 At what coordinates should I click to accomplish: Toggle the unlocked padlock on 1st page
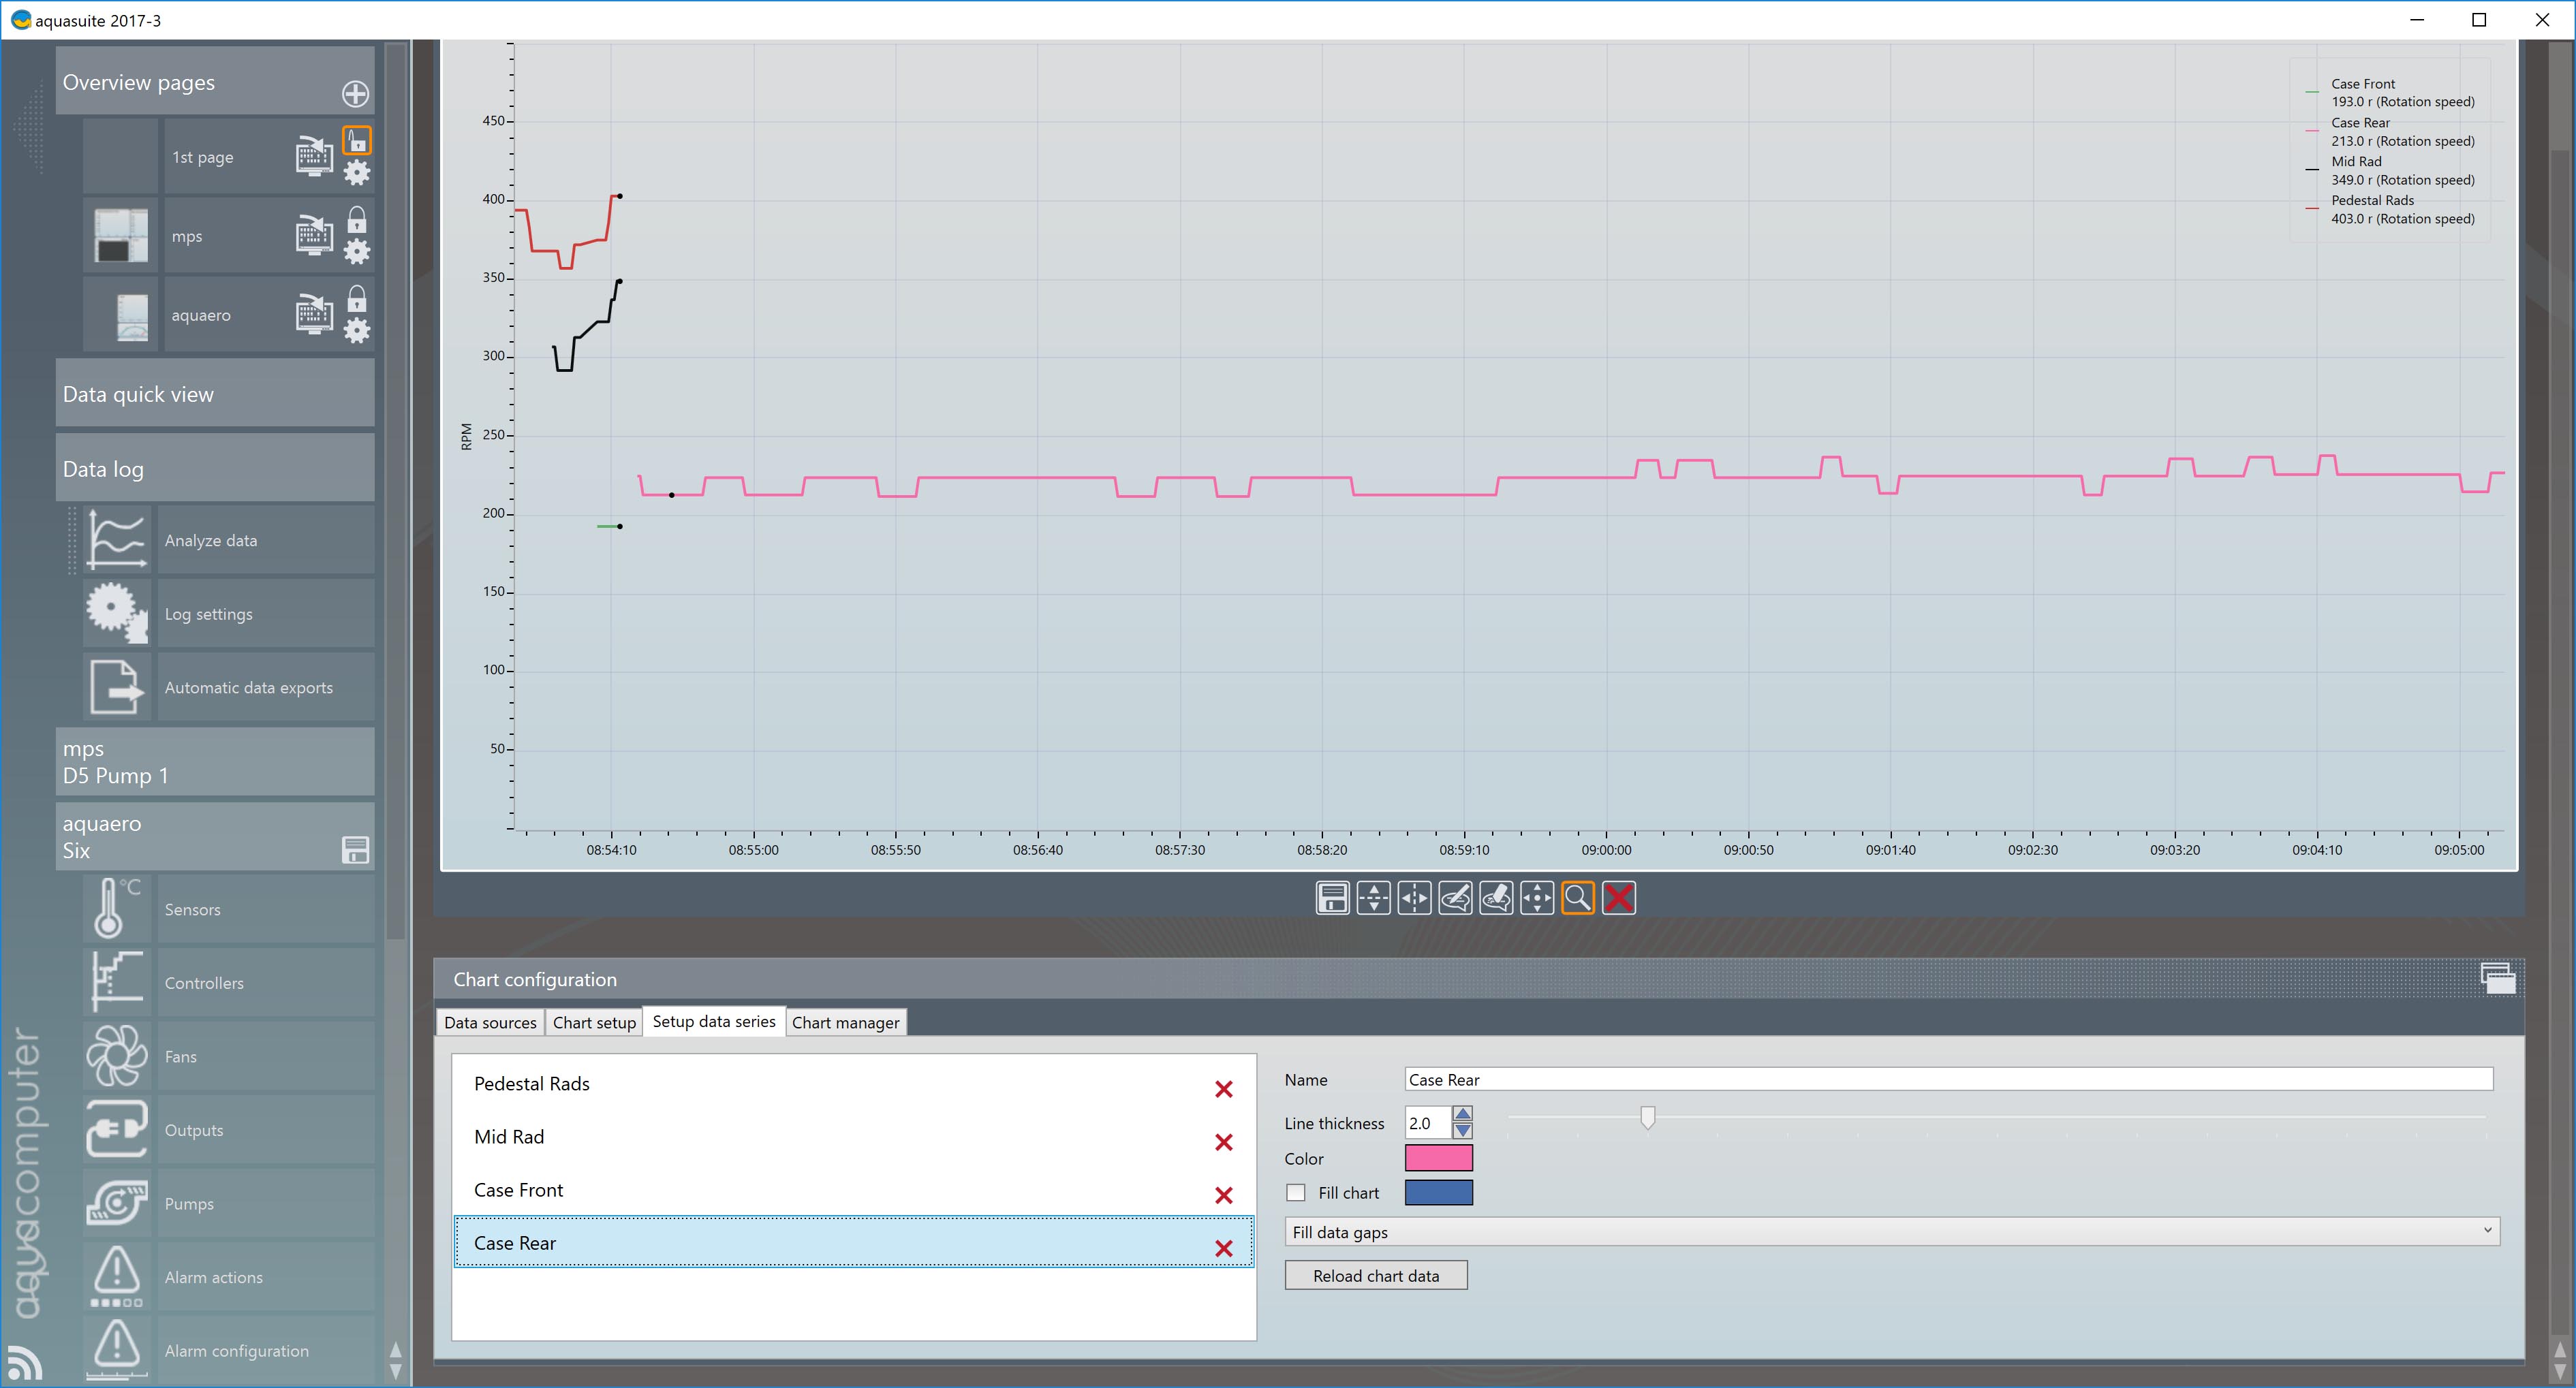[357, 141]
